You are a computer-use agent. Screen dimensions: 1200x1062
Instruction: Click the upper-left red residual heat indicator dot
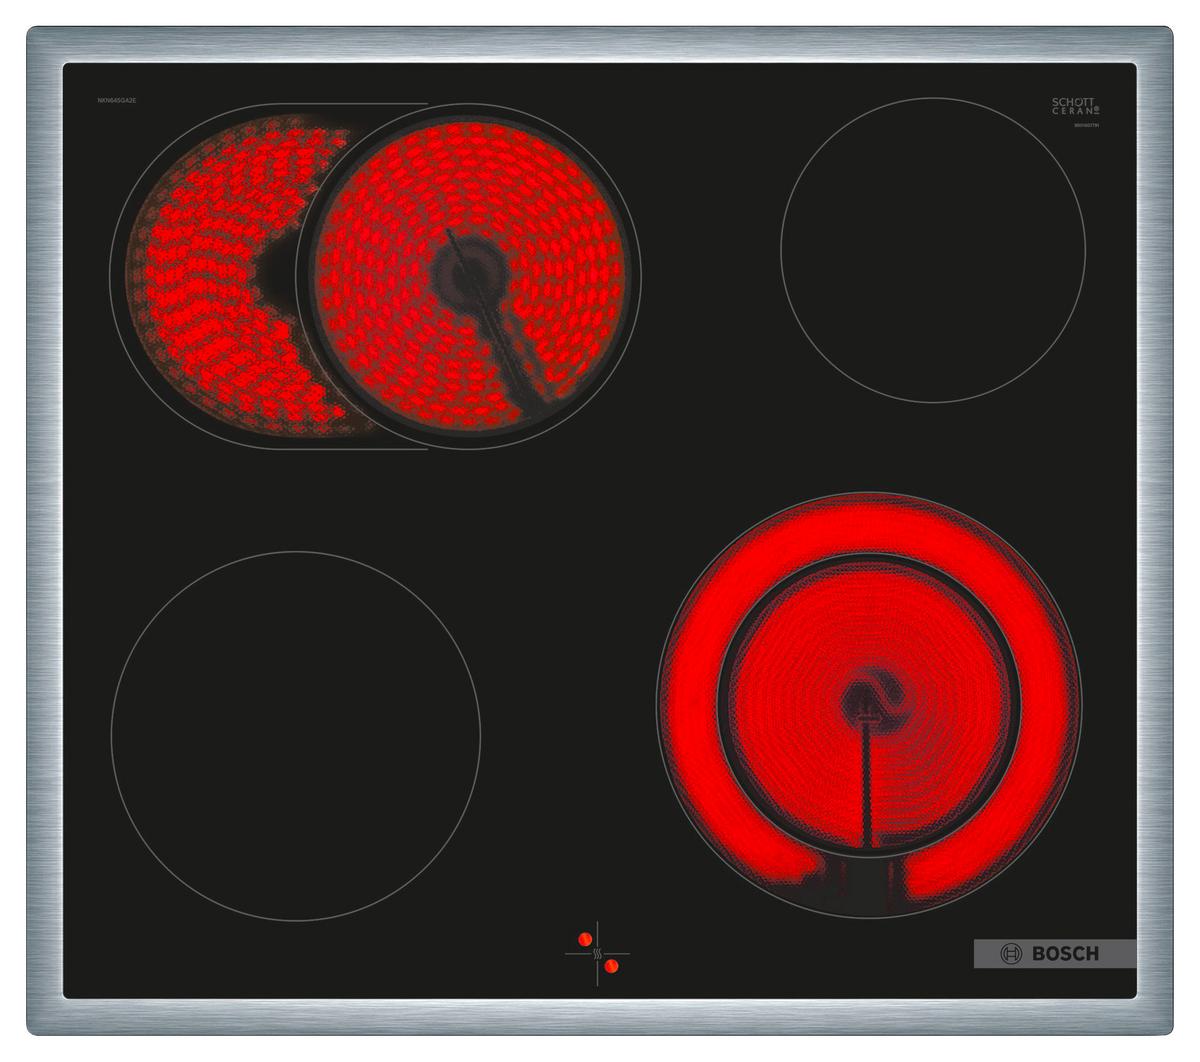point(584,939)
